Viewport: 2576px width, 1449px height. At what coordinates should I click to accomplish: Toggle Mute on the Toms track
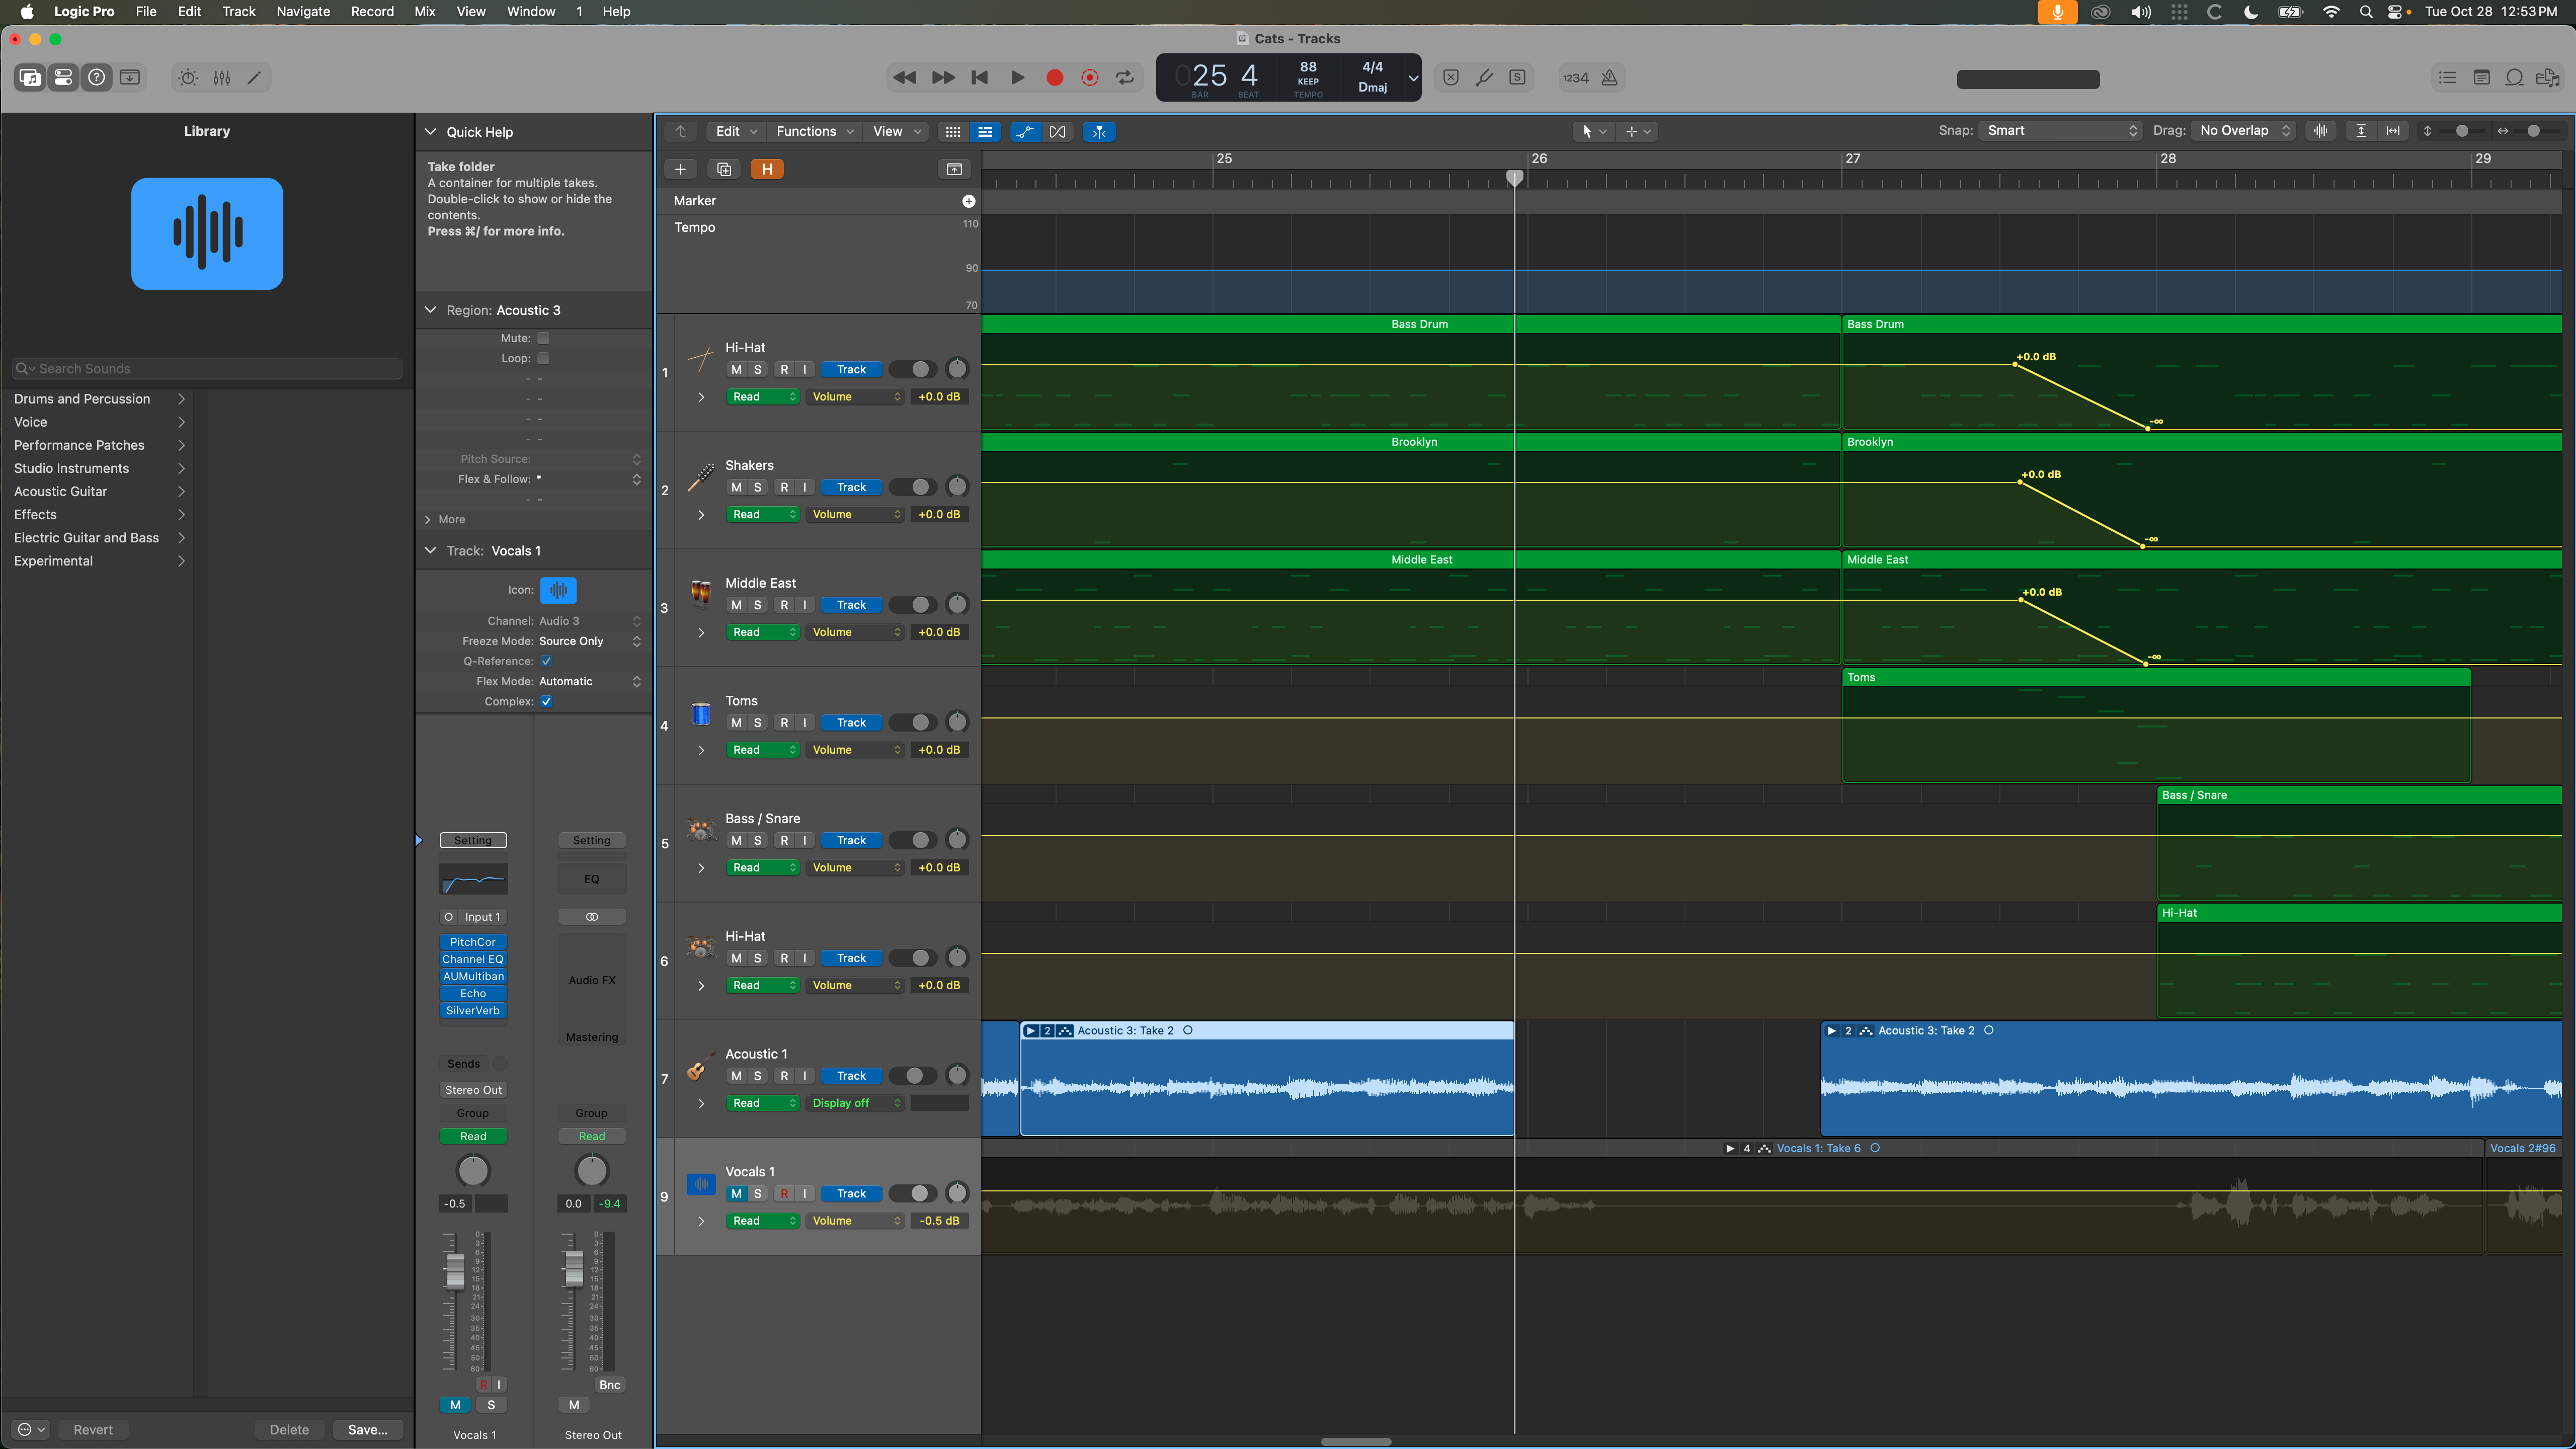click(736, 723)
